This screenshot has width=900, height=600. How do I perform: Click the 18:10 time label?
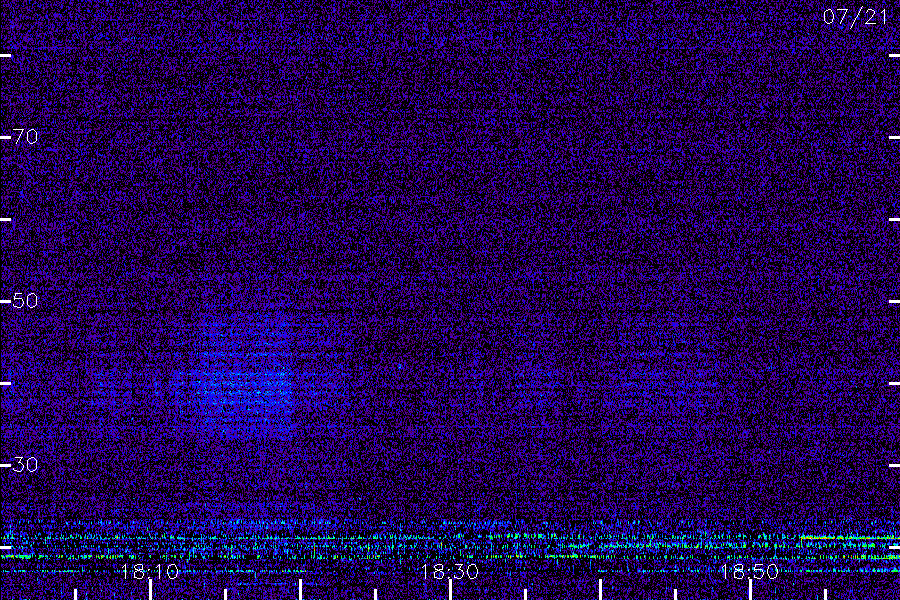coord(150,572)
